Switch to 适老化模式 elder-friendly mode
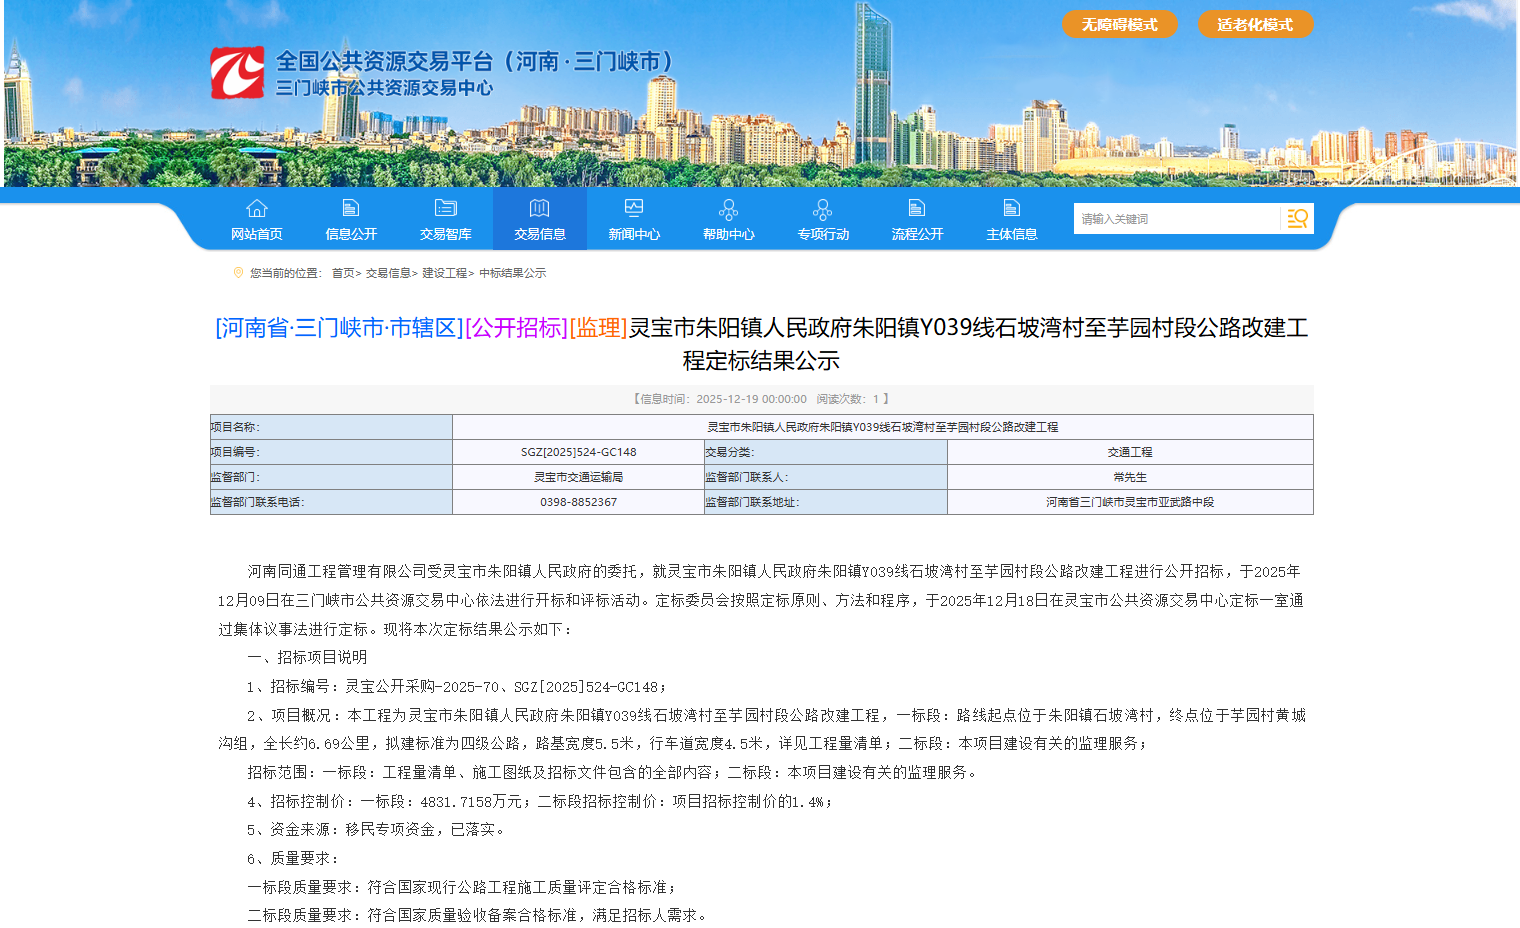The height and width of the screenshot is (928, 1520). point(1255,24)
